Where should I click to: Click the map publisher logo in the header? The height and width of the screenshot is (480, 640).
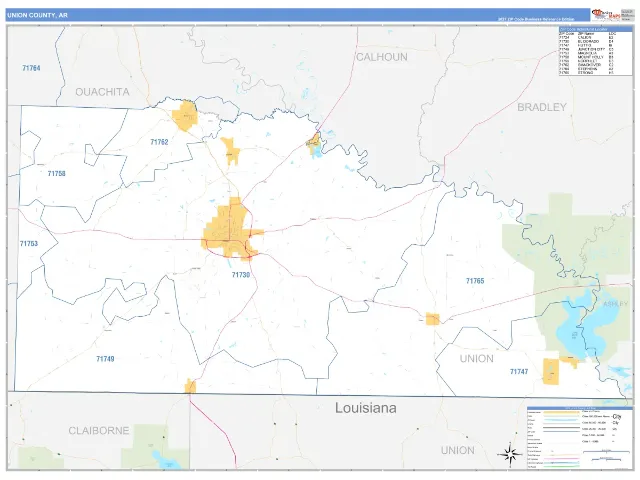[606, 15]
